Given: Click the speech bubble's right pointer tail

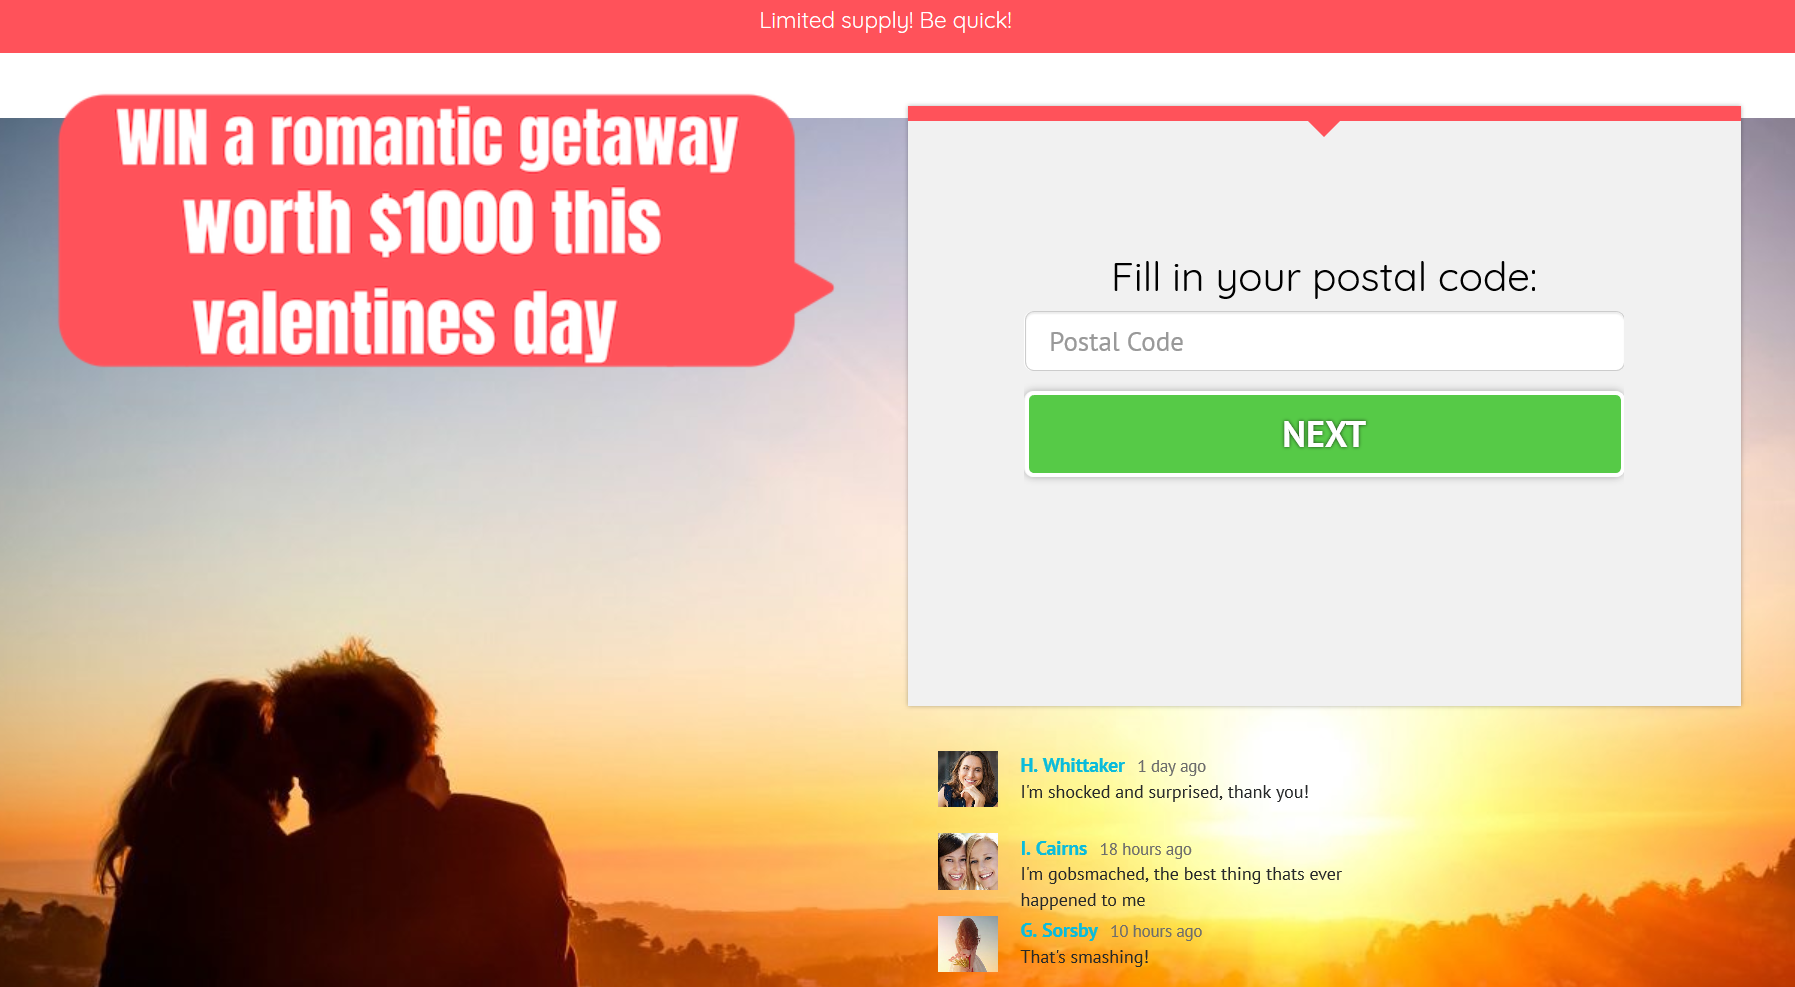Looking at the screenshot, I should [x=814, y=289].
